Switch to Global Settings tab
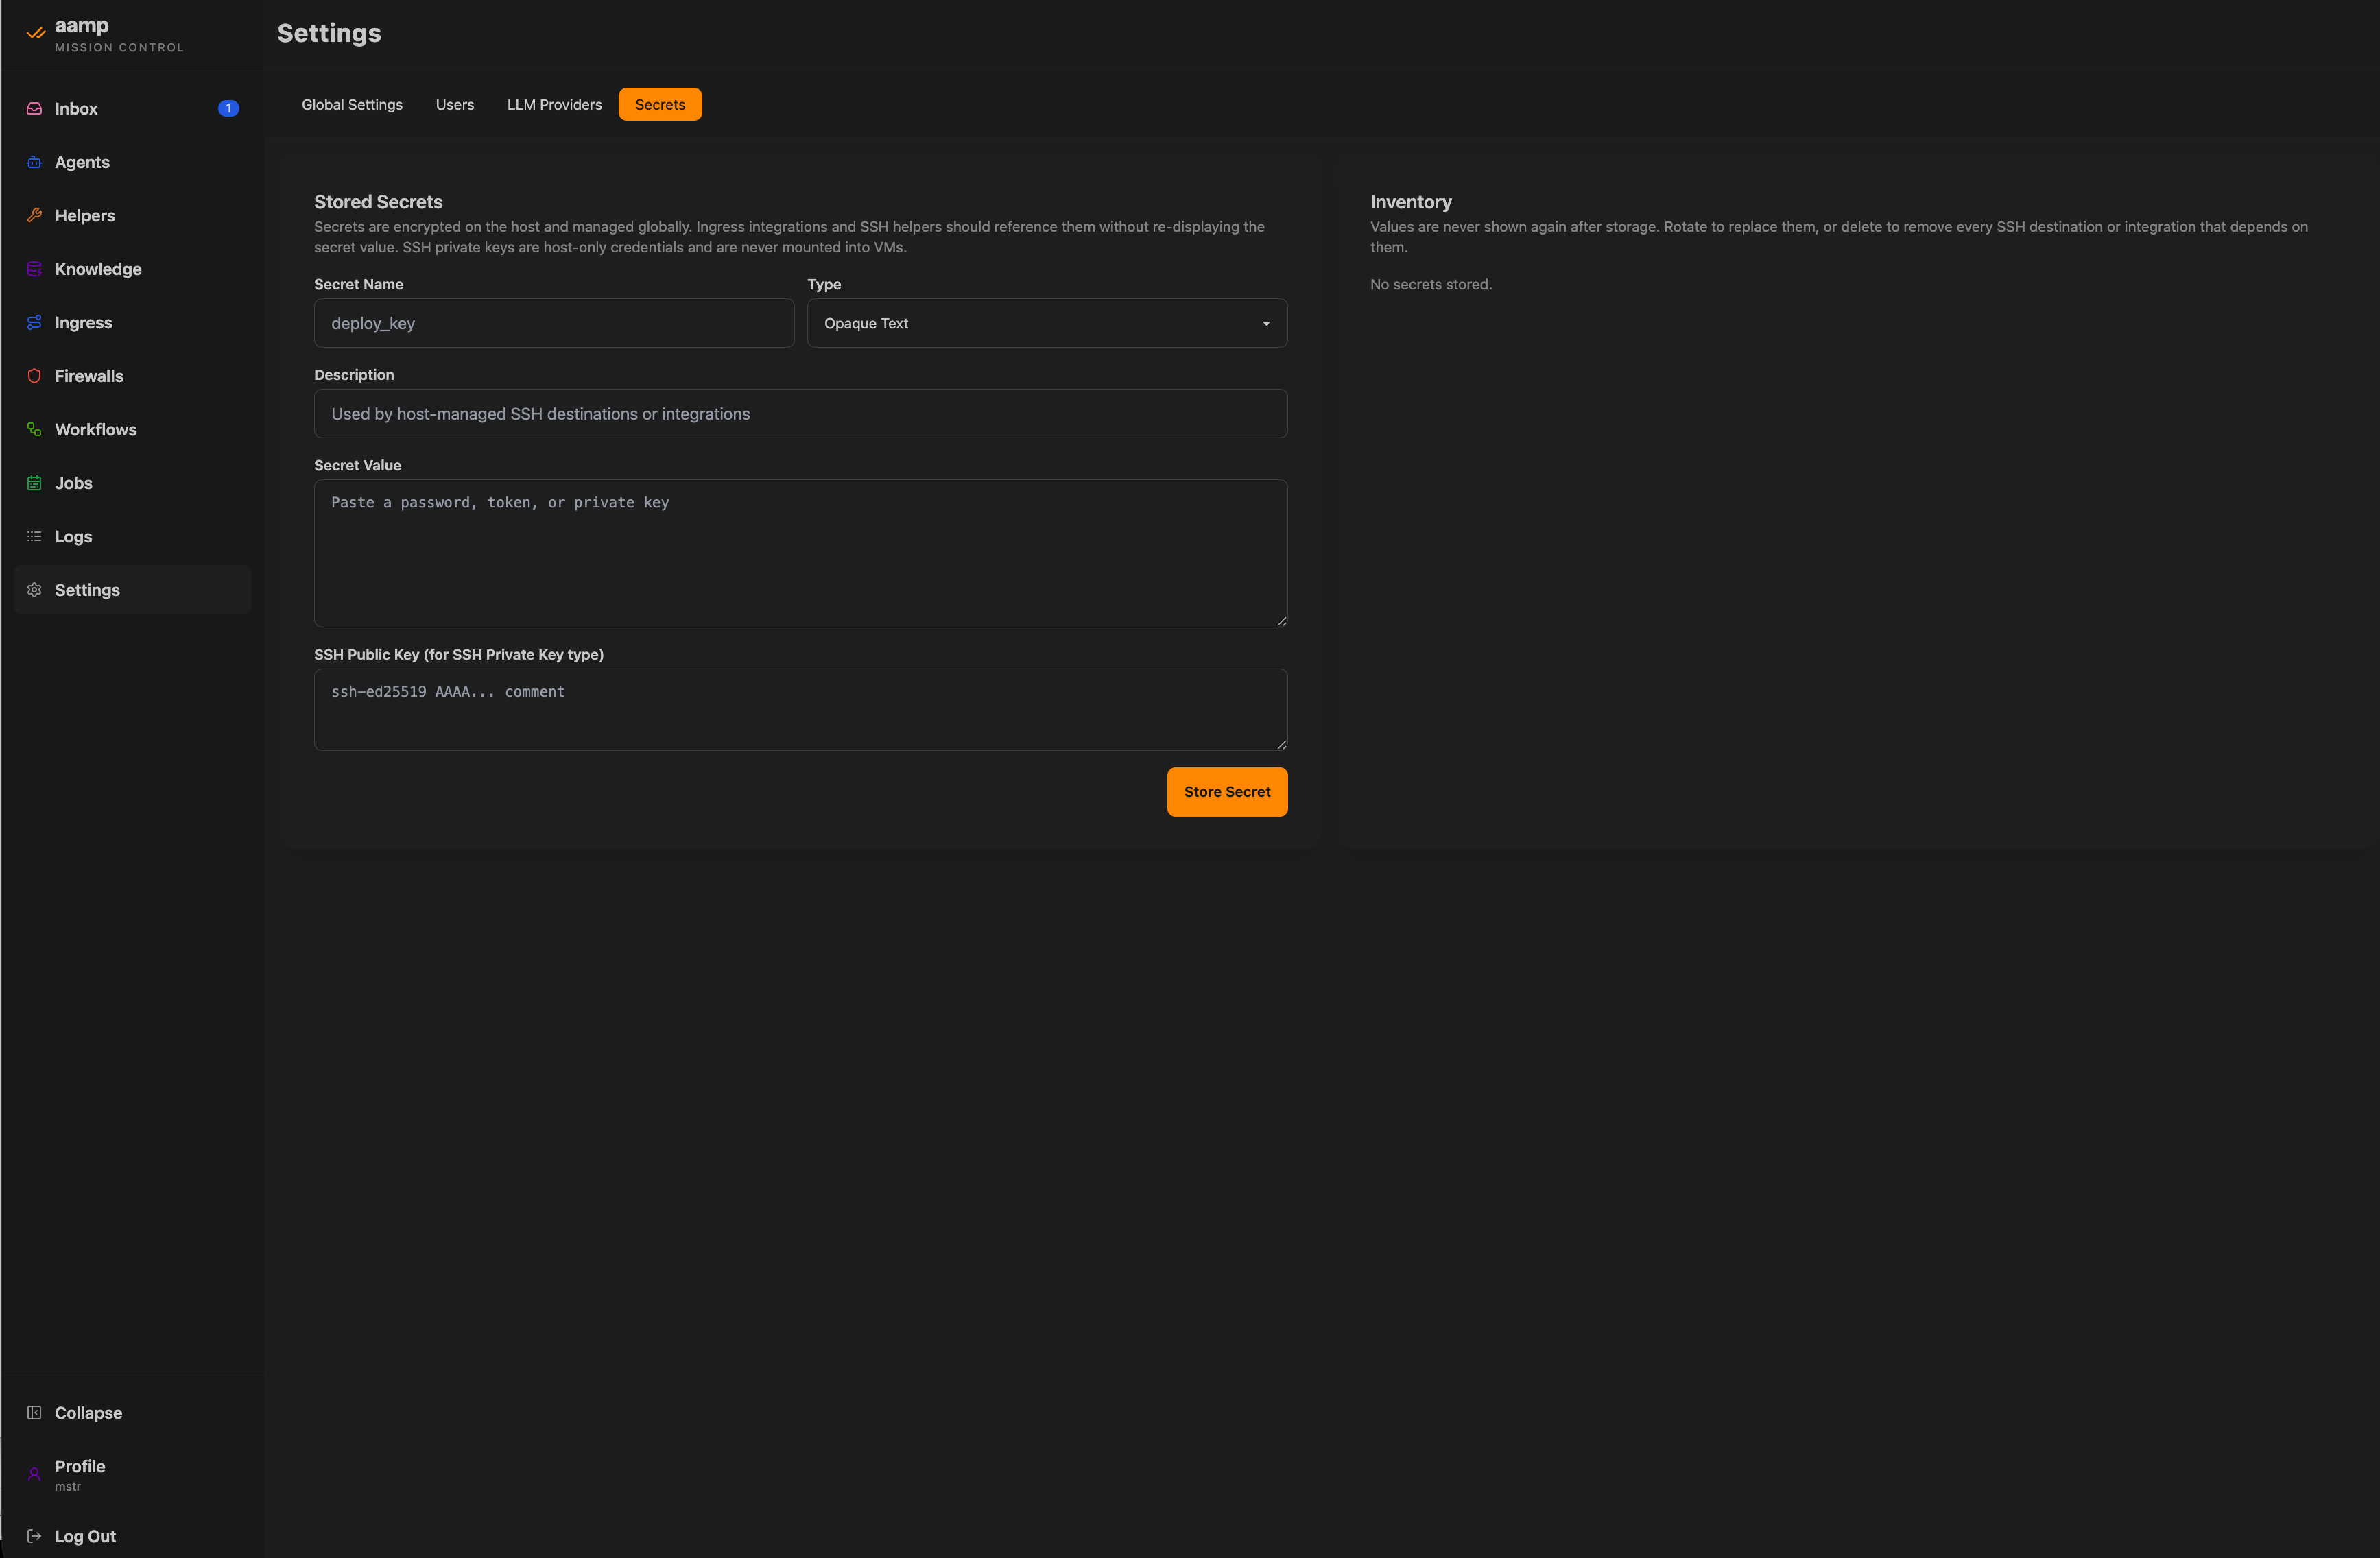 (352, 104)
